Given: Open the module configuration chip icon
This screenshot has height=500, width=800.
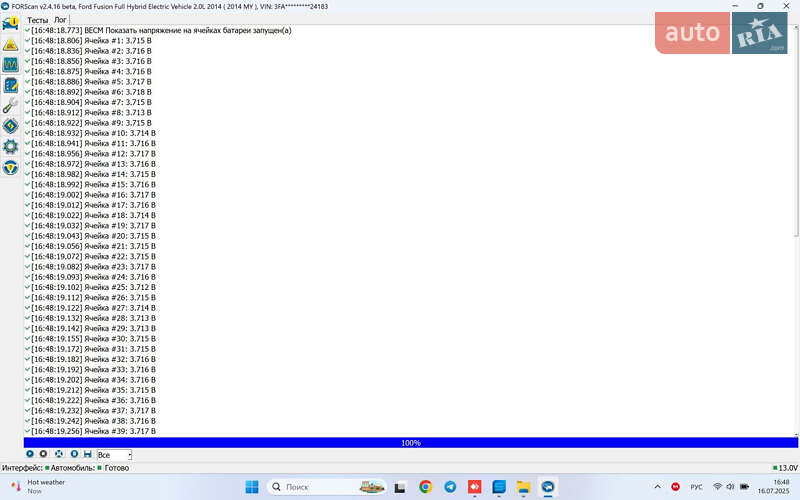Looking at the screenshot, I should tap(11, 126).
